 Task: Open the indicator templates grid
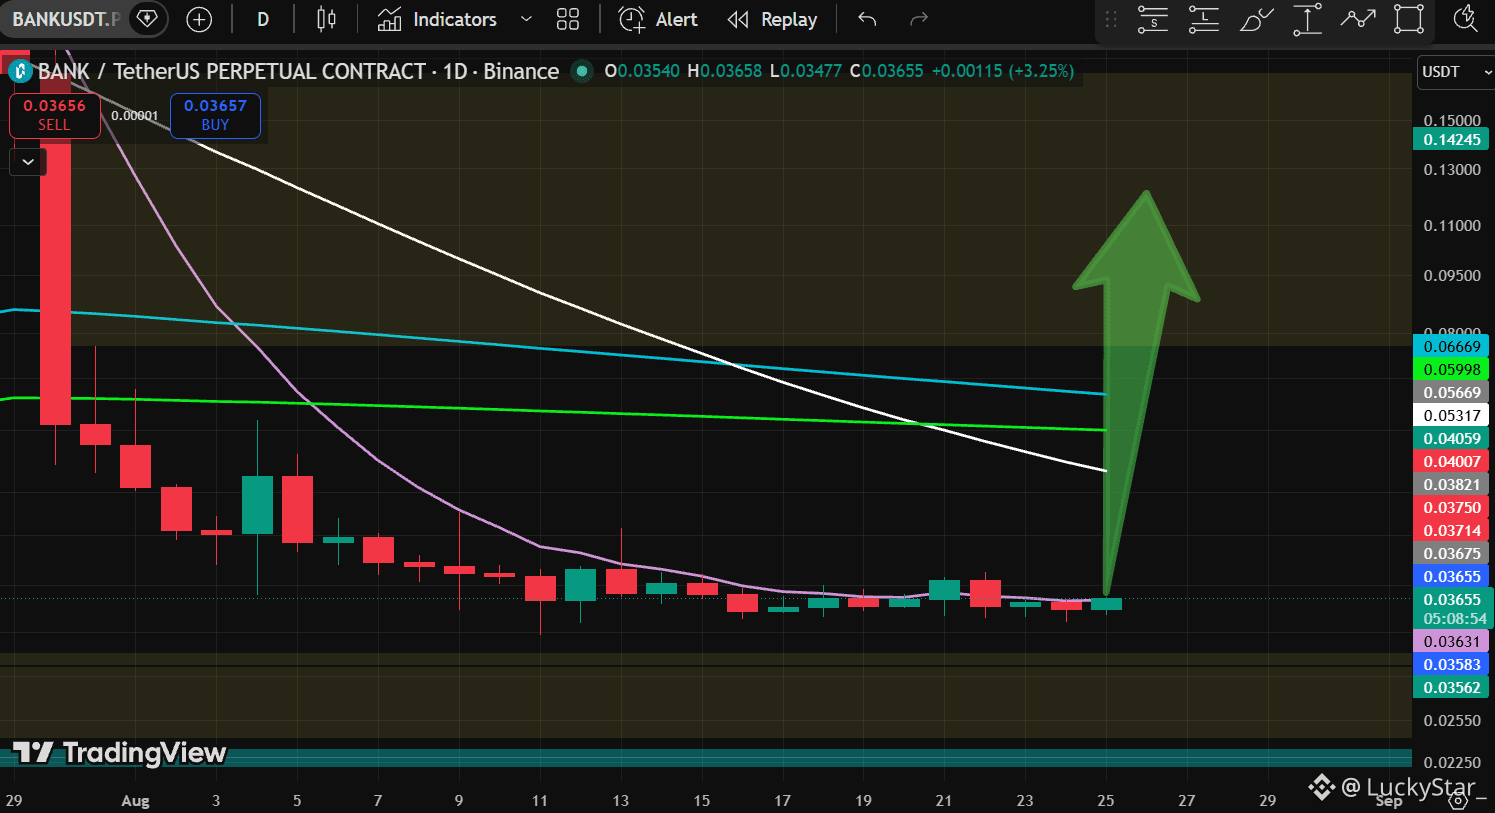[568, 19]
